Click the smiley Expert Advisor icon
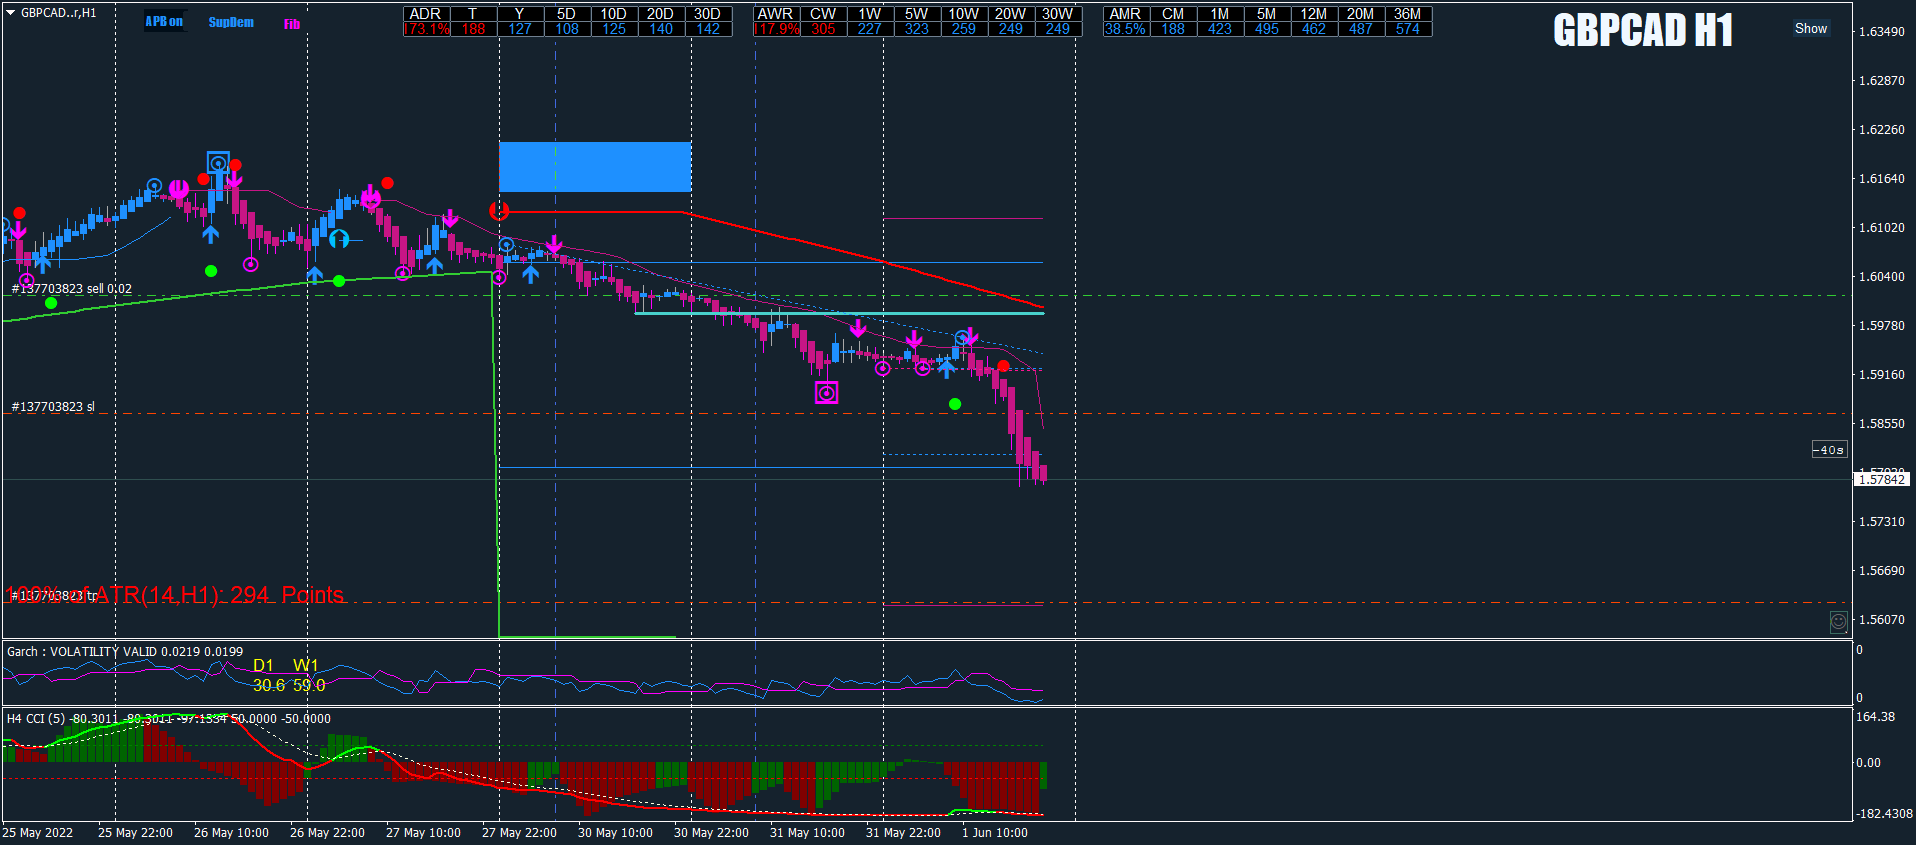This screenshot has width=1916, height=845. (1838, 622)
